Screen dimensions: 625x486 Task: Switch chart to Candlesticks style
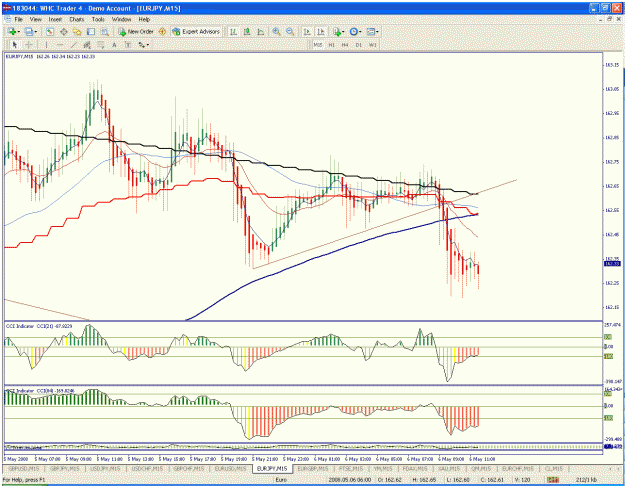point(247,31)
